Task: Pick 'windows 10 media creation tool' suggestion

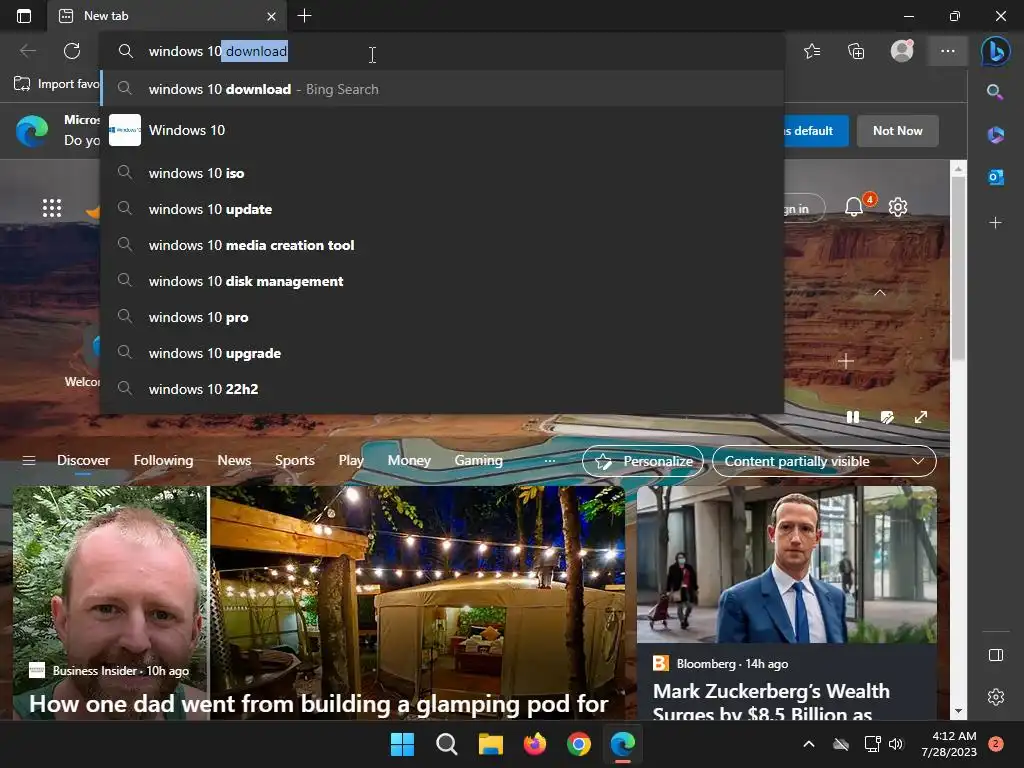Action: (442, 245)
